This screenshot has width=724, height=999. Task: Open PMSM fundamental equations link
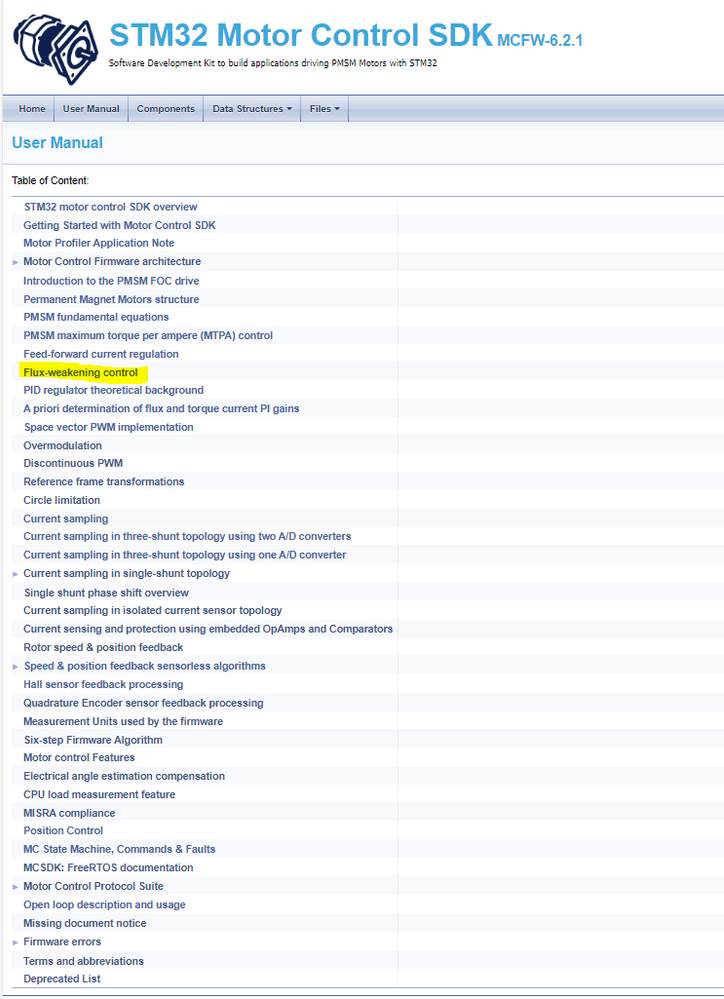(96, 317)
